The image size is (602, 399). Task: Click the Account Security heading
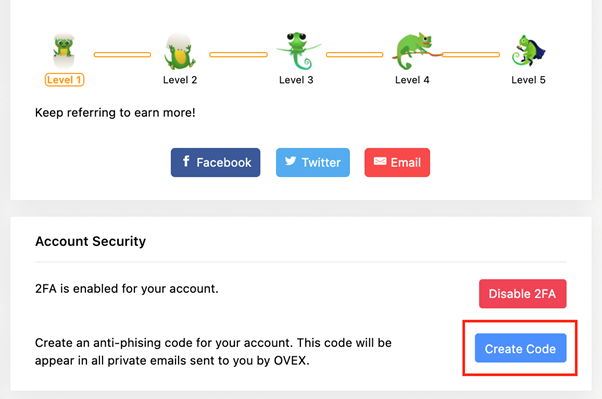(91, 242)
